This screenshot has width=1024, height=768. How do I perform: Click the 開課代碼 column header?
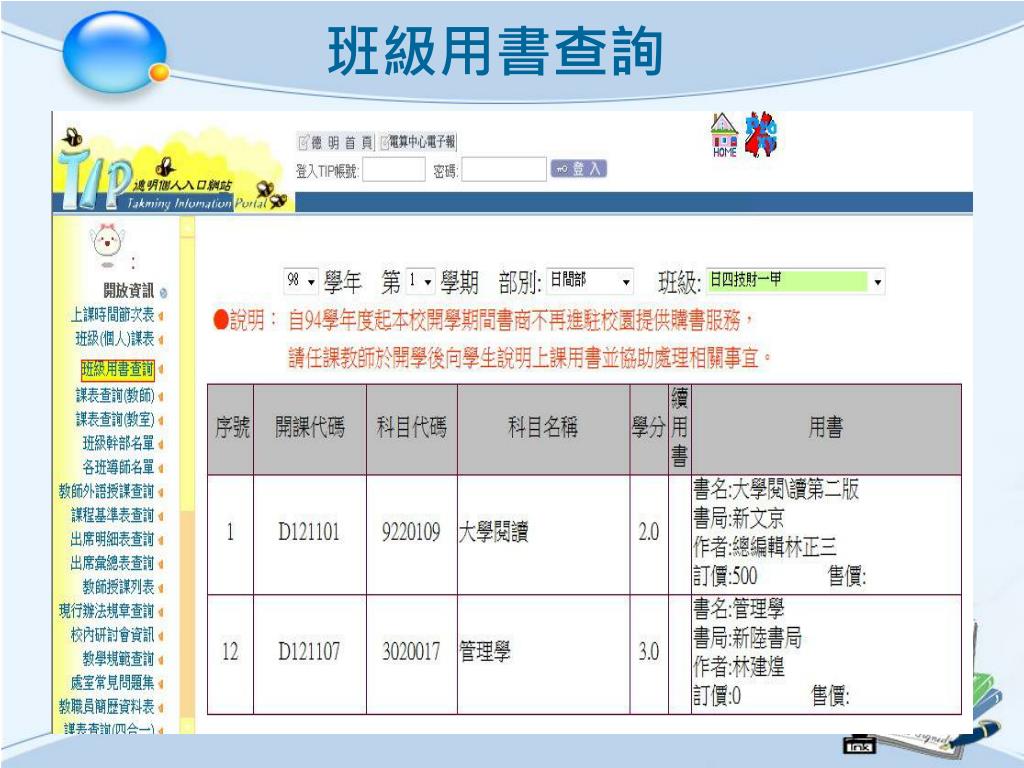click(x=310, y=429)
